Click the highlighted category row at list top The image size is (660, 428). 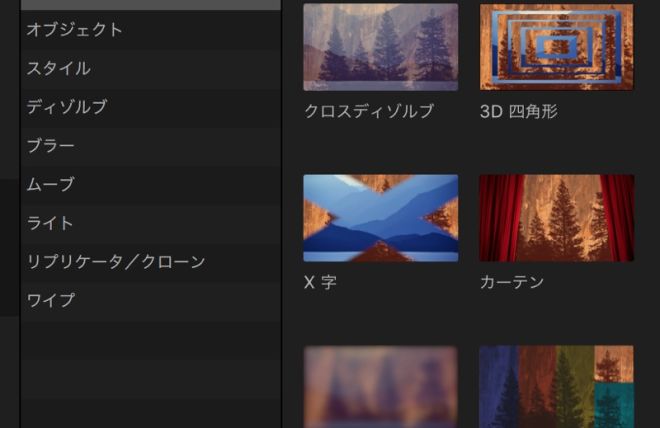click(x=150, y=5)
